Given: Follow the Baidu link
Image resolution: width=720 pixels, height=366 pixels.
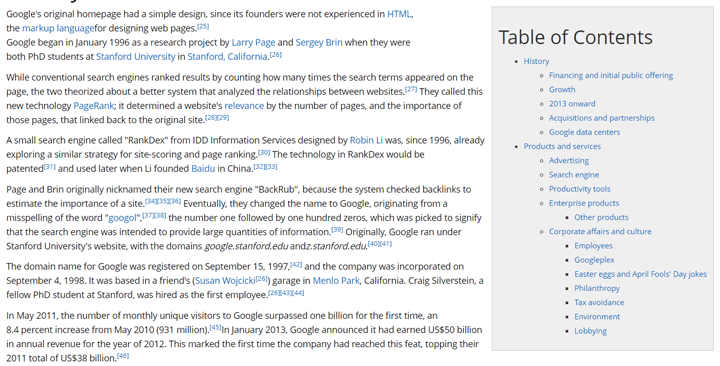Looking at the screenshot, I should pos(202,169).
